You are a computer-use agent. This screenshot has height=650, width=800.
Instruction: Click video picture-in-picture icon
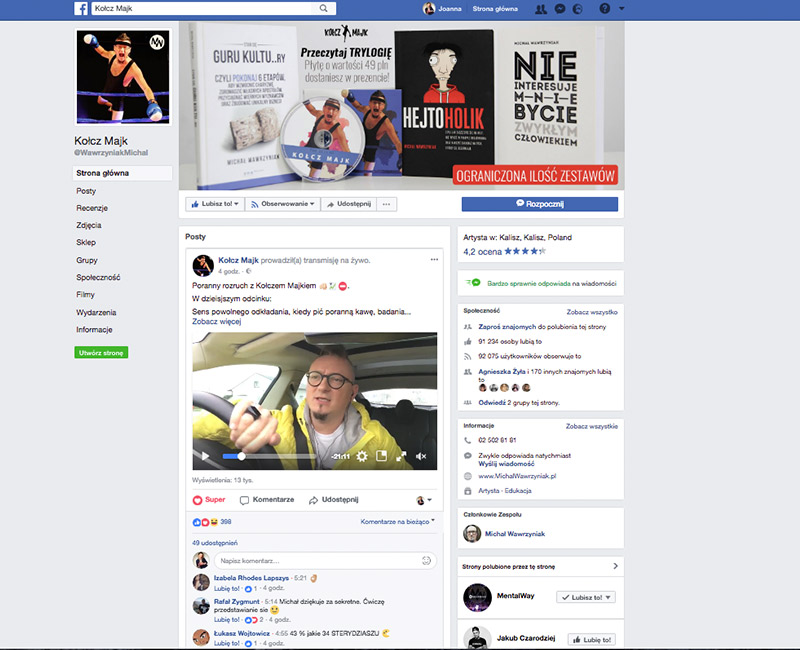click(x=381, y=456)
